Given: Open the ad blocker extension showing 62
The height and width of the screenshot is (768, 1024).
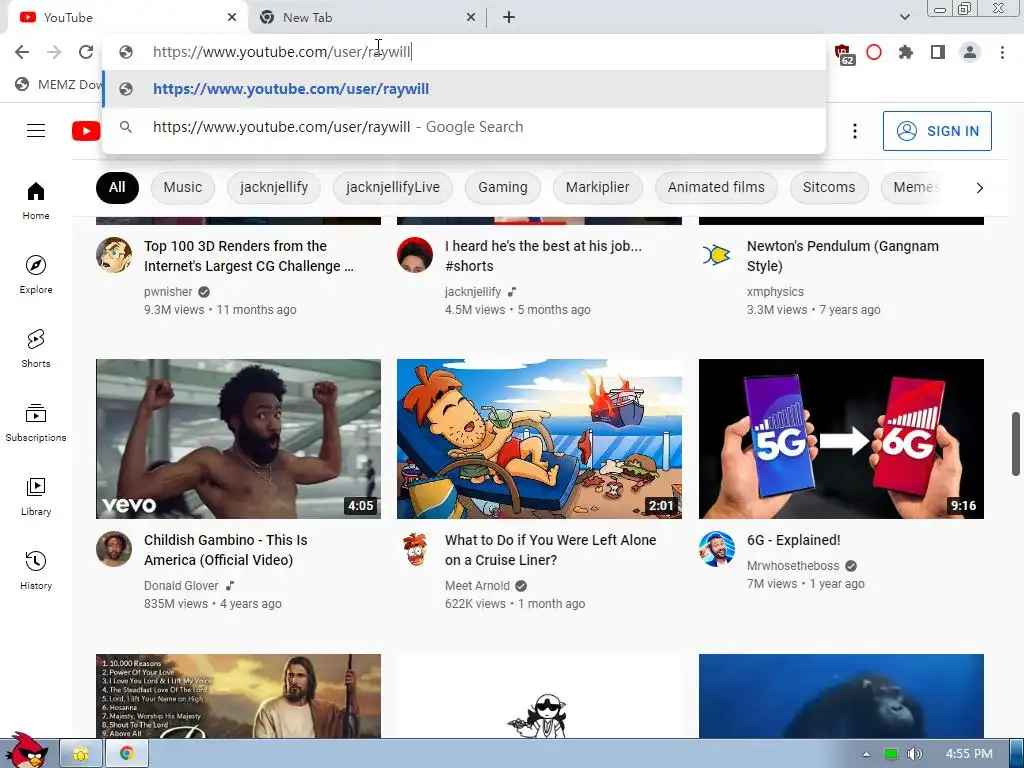Looking at the screenshot, I should [x=843, y=54].
